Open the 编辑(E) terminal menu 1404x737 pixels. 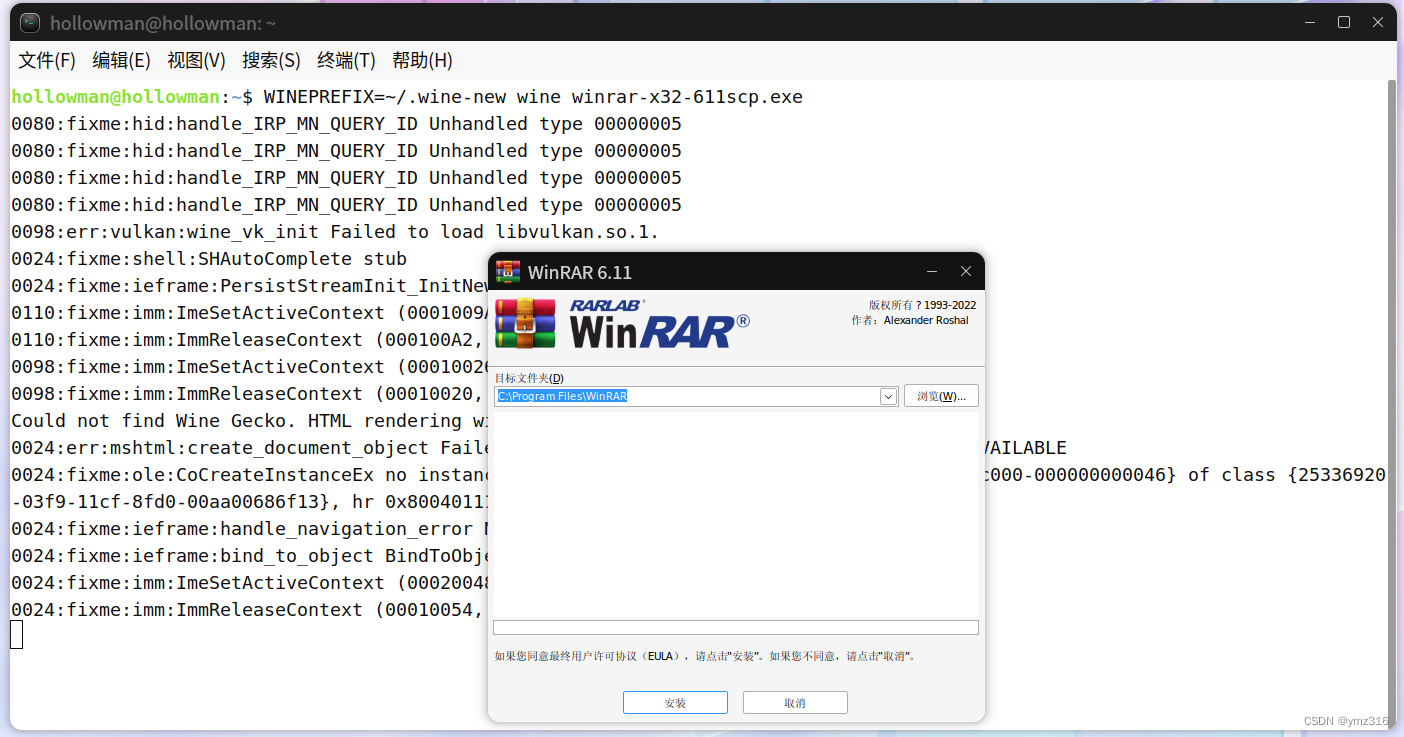point(121,60)
